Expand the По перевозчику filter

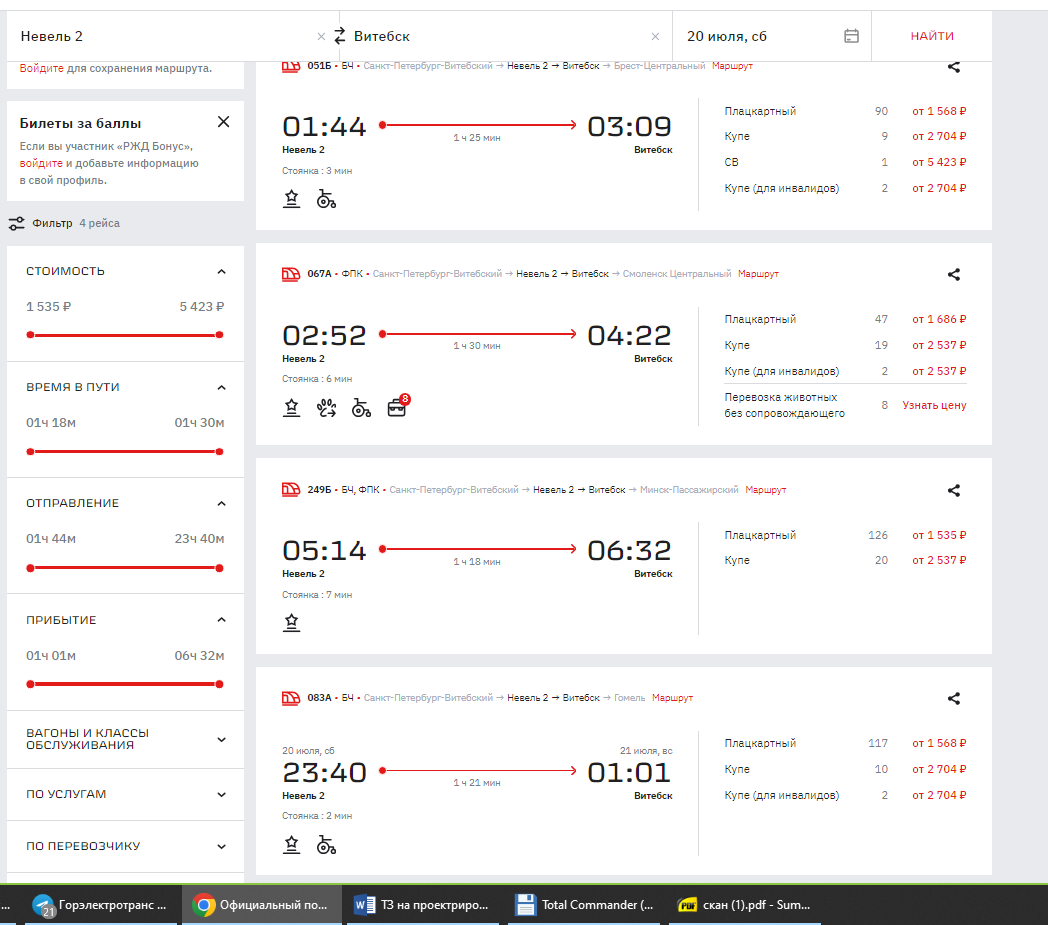click(221, 846)
